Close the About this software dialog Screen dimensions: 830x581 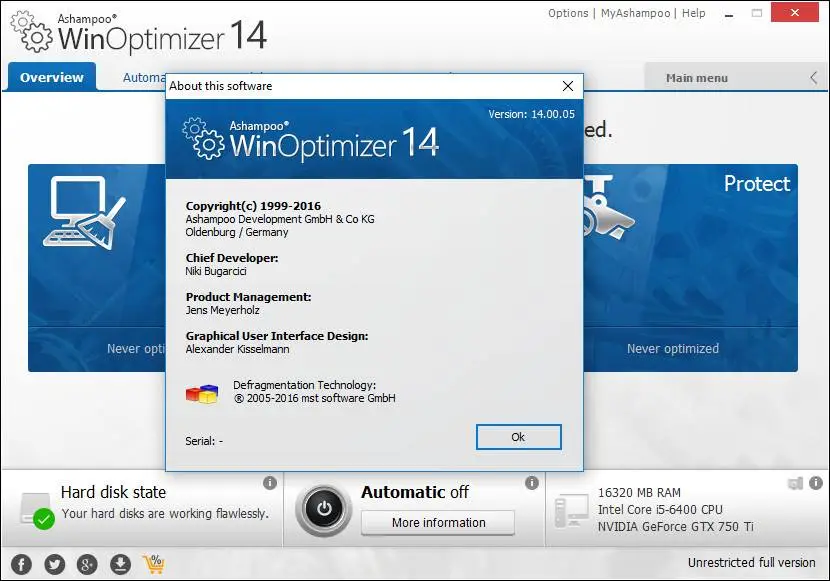(x=568, y=86)
